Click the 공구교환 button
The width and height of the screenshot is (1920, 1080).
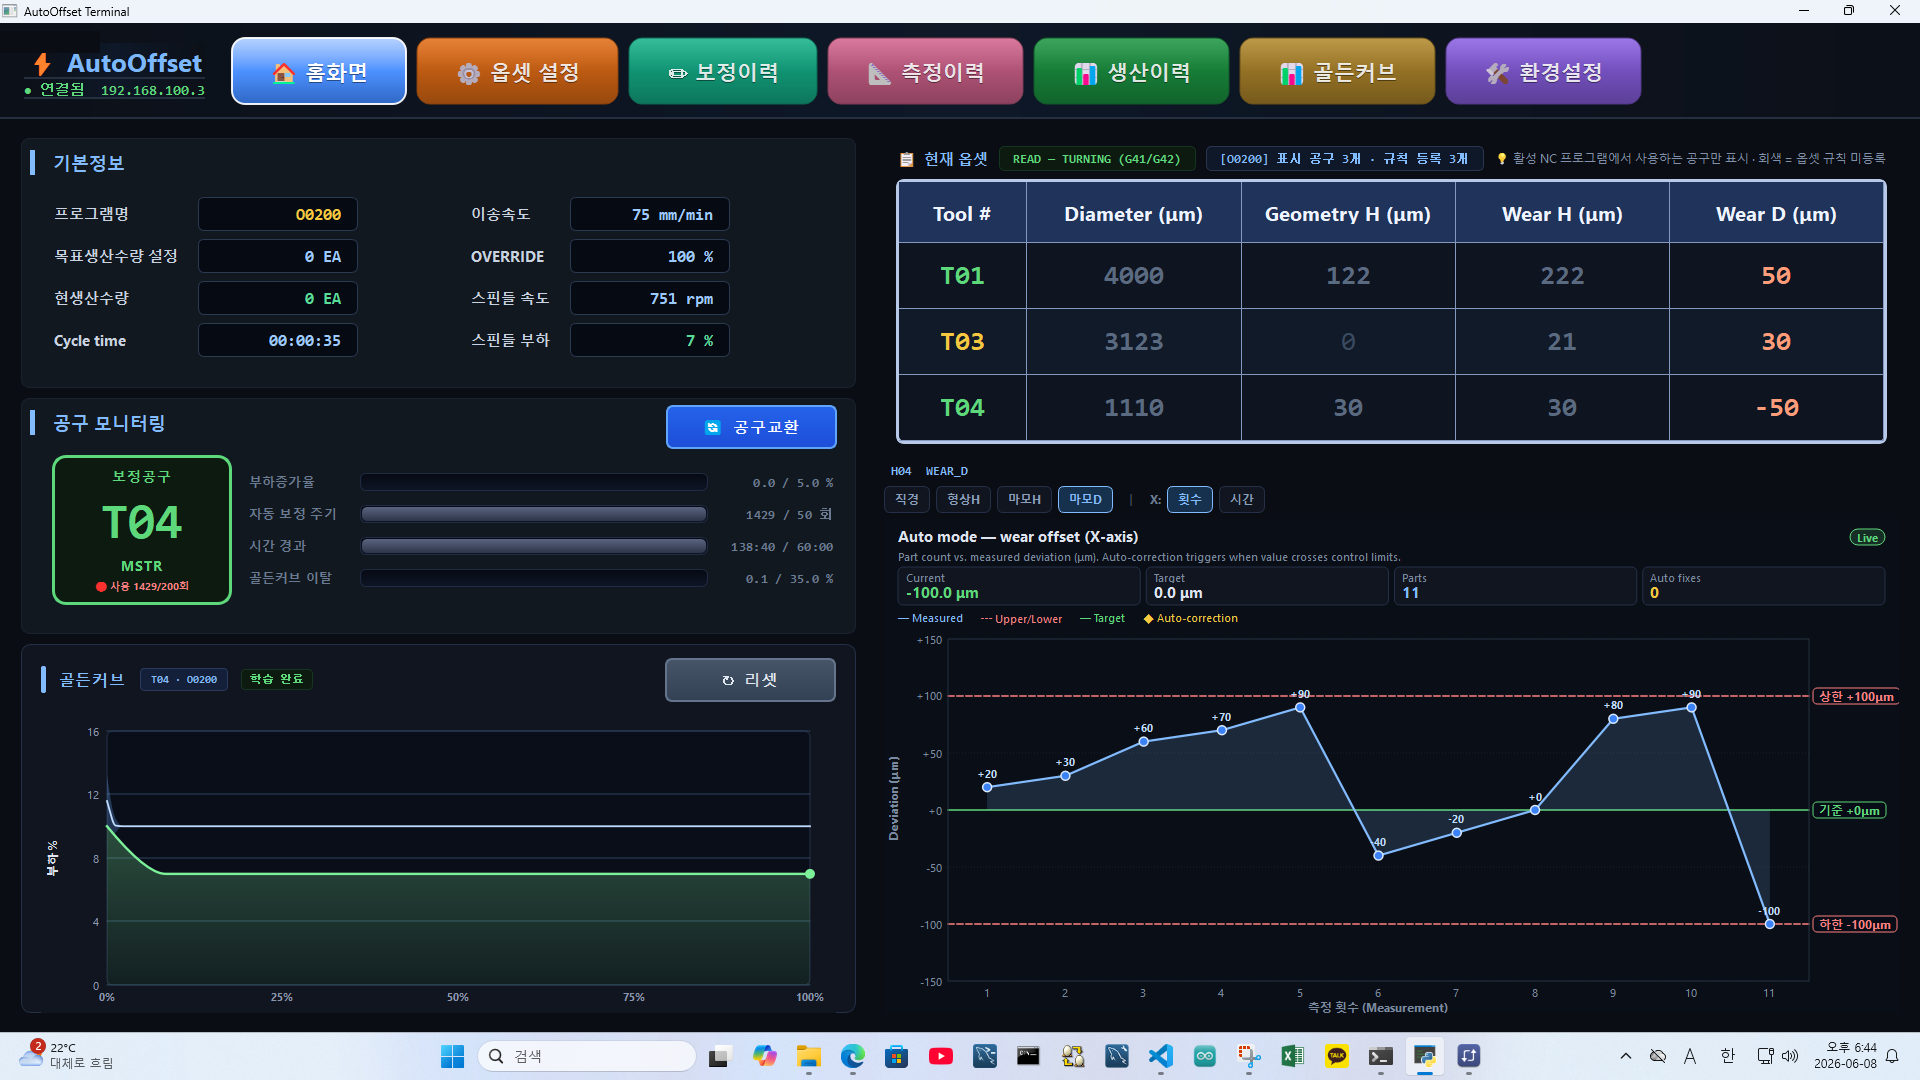point(751,427)
